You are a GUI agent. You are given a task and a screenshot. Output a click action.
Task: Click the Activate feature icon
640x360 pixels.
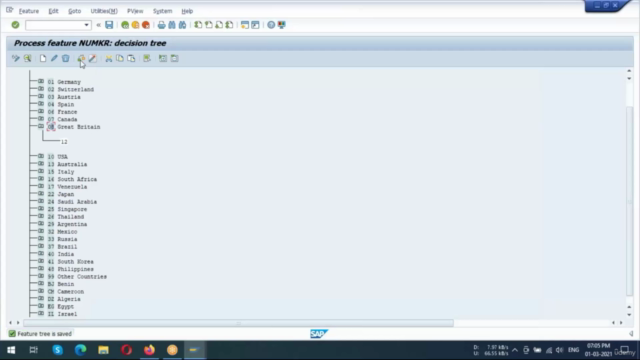pyautogui.click(x=81, y=58)
